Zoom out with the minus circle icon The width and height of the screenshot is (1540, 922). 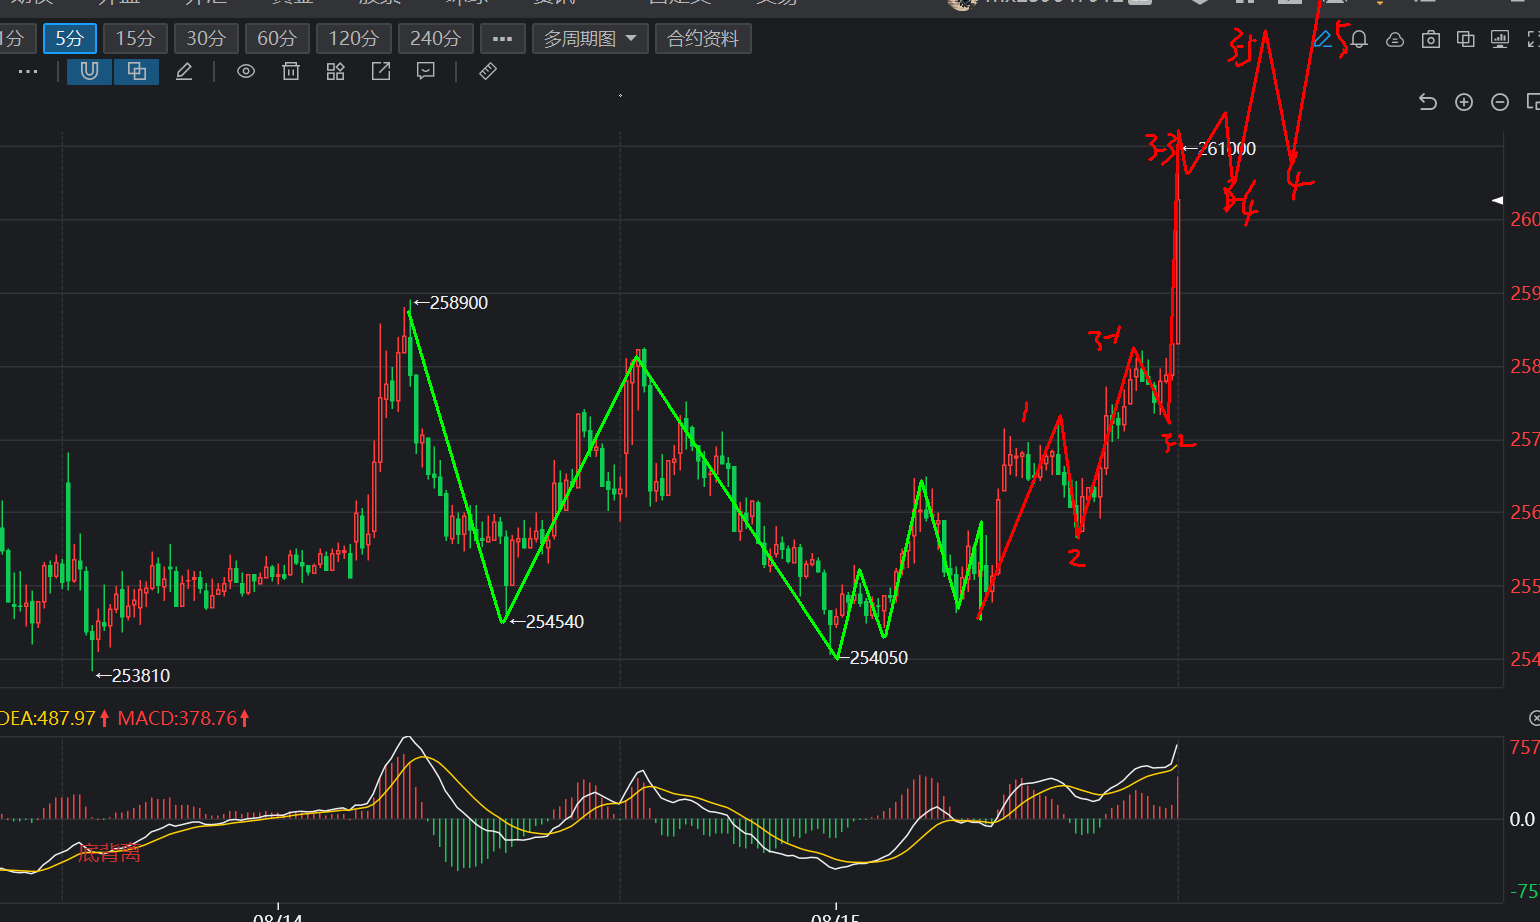(x=1500, y=102)
